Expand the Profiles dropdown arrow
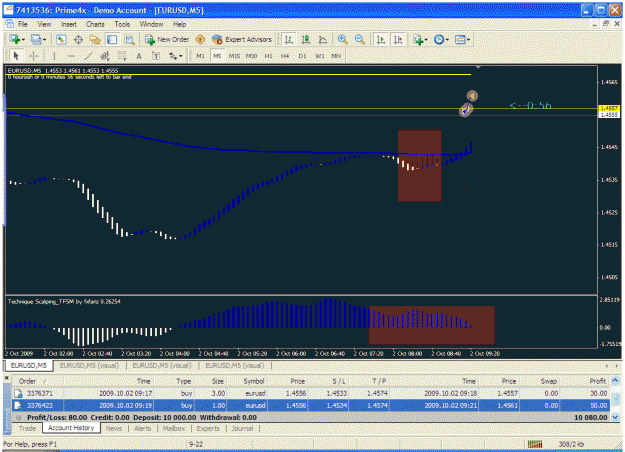This screenshot has width=625, height=452. [x=44, y=40]
